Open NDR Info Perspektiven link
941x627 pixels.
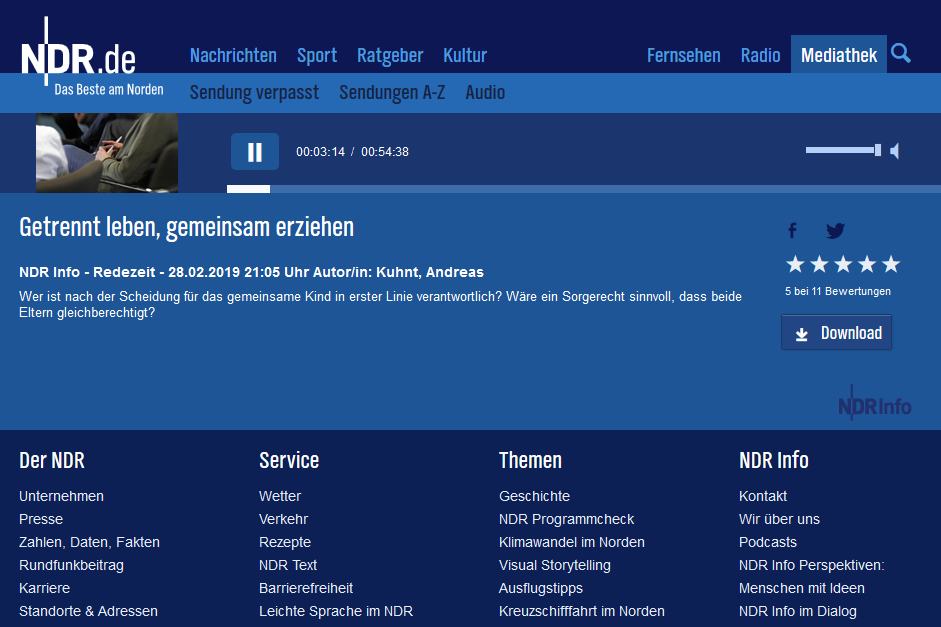(812, 565)
